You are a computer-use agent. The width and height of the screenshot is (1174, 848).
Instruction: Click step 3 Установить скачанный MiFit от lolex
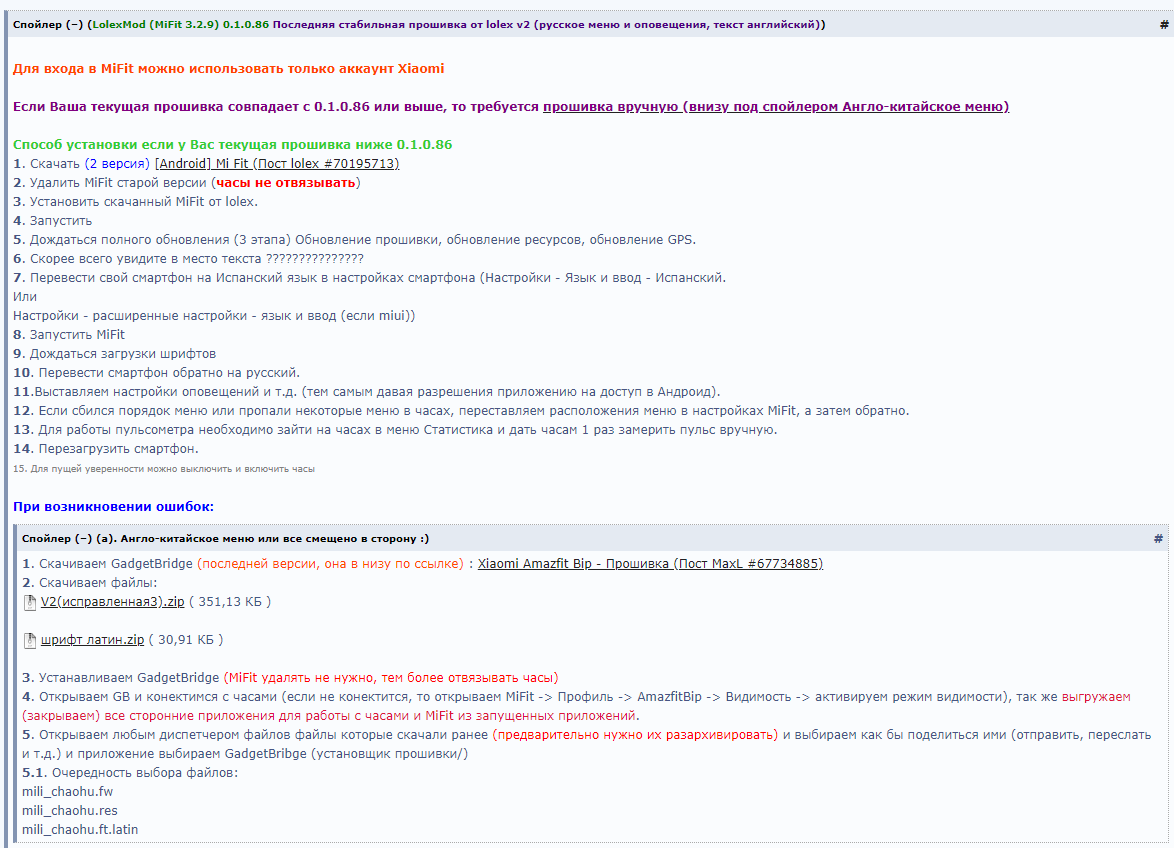pyautogui.click(x=136, y=202)
